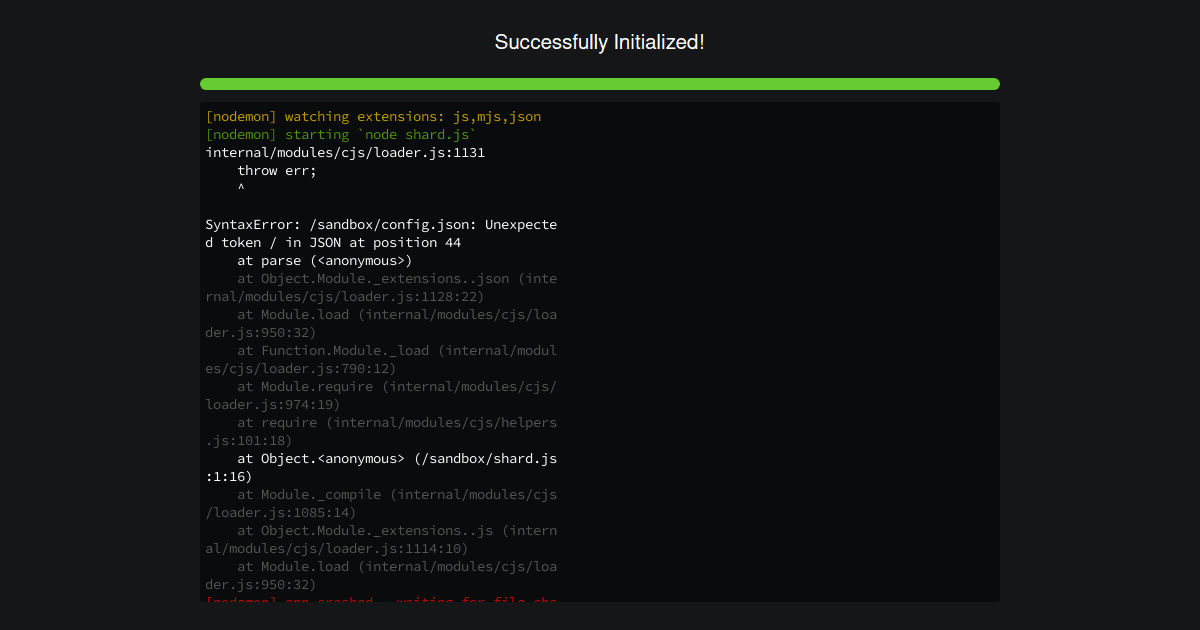Click the red "app crashed" nodemon message
Image resolution: width=1200 pixels, height=630 pixels.
(380, 600)
